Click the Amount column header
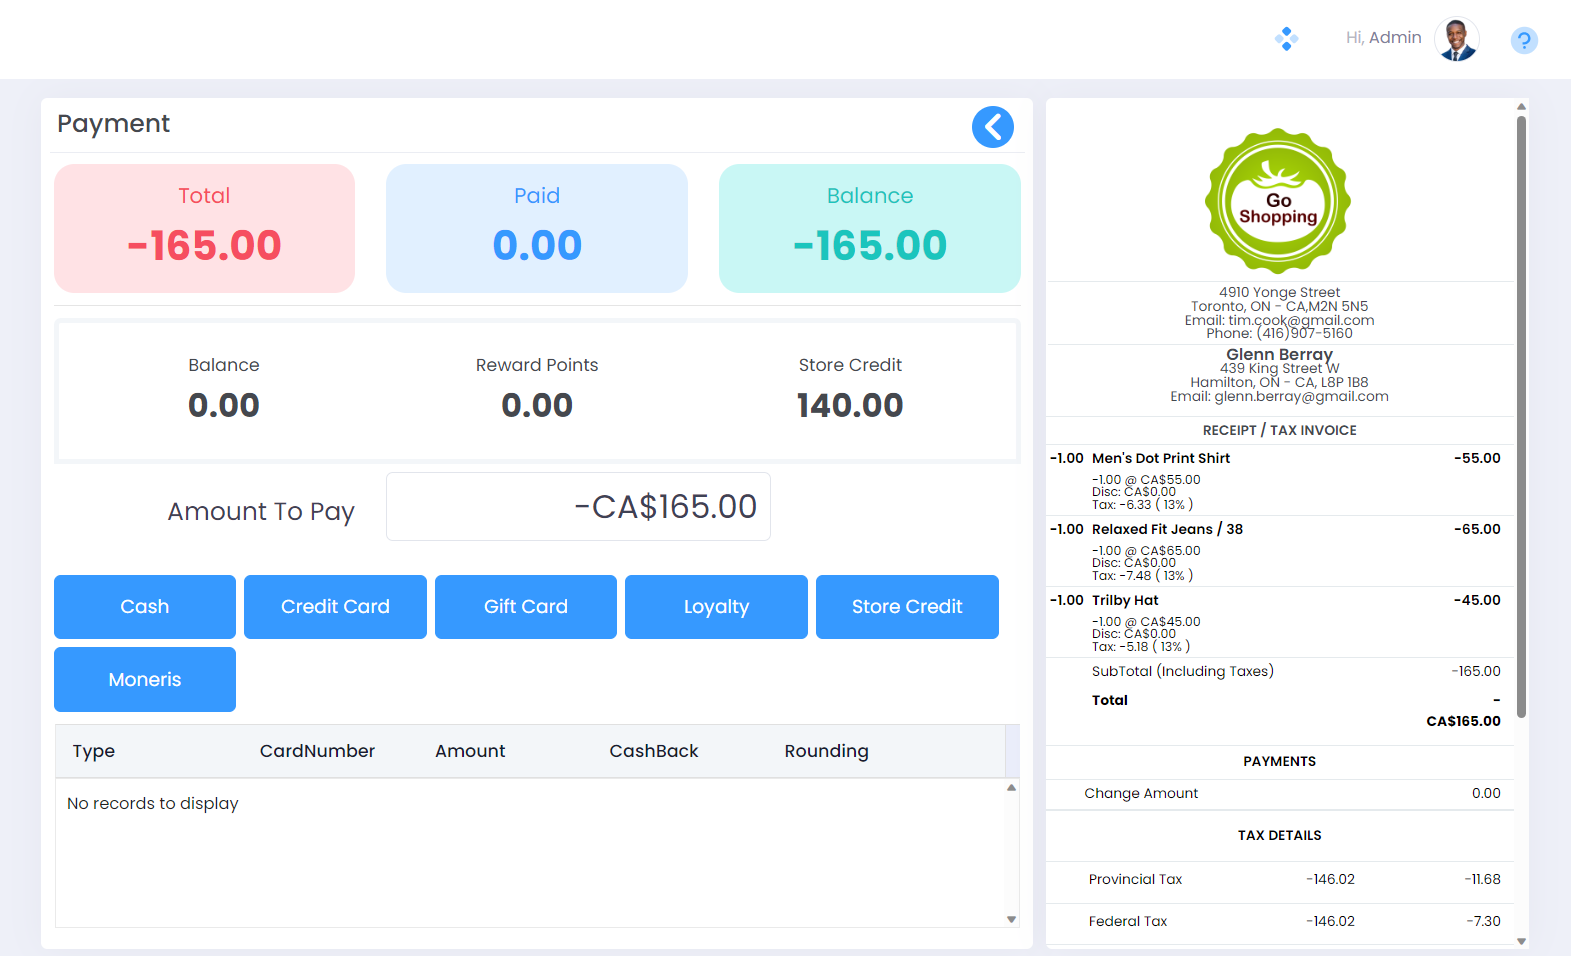Image resolution: width=1571 pixels, height=956 pixels. point(470,751)
